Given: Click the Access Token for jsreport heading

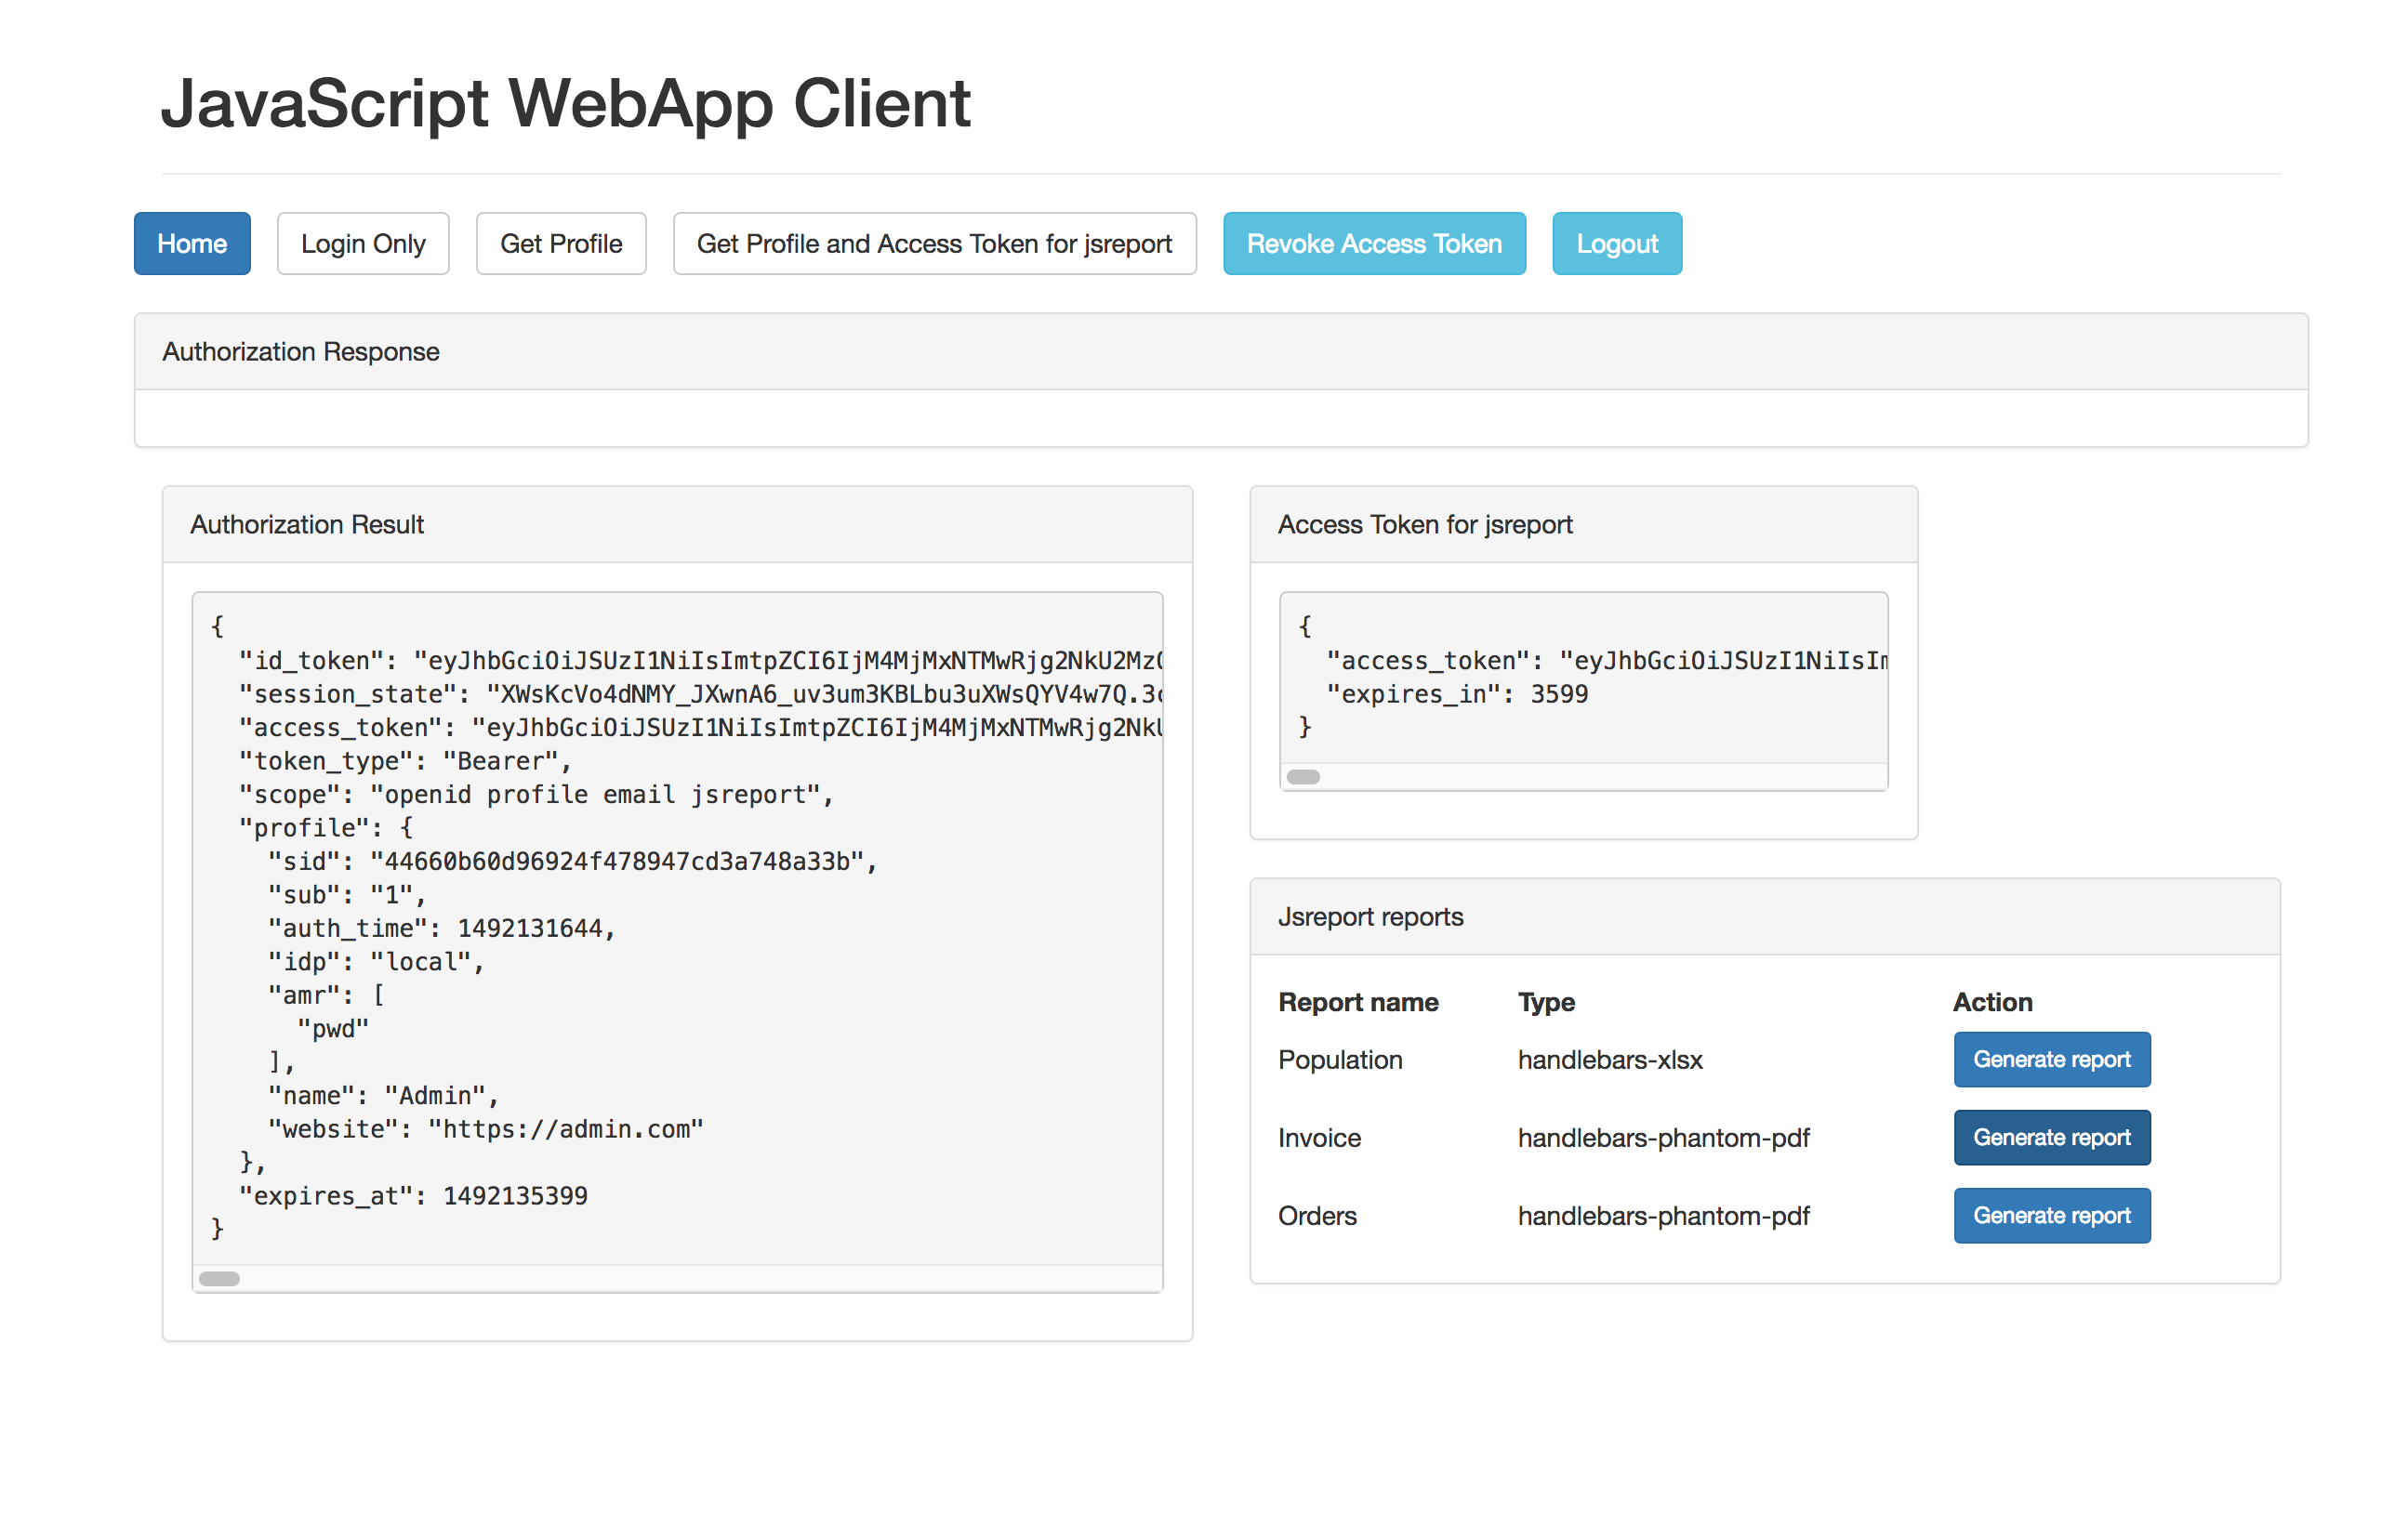Looking at the screenshot, I should [1424, 524].
